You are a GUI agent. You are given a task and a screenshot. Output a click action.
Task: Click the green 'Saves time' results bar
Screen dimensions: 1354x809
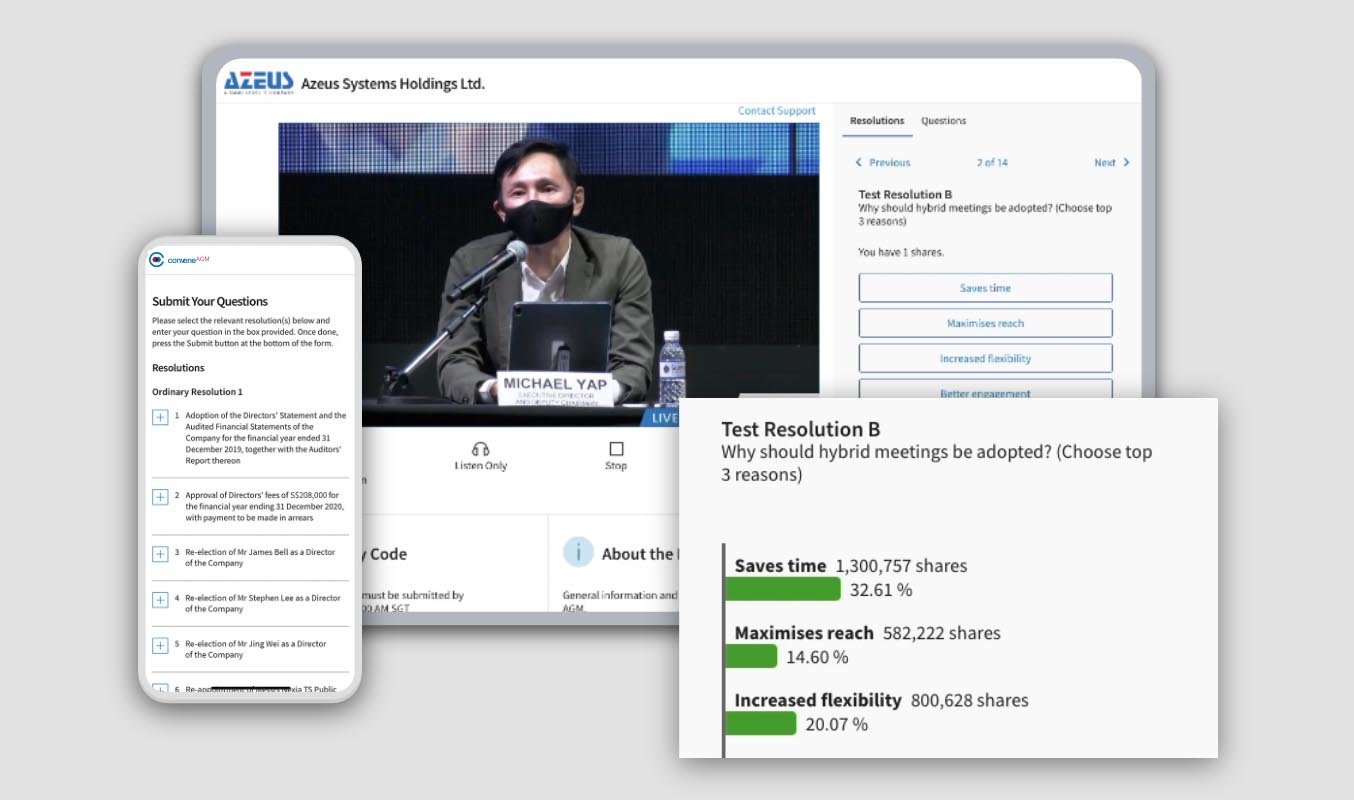[782, 589]
